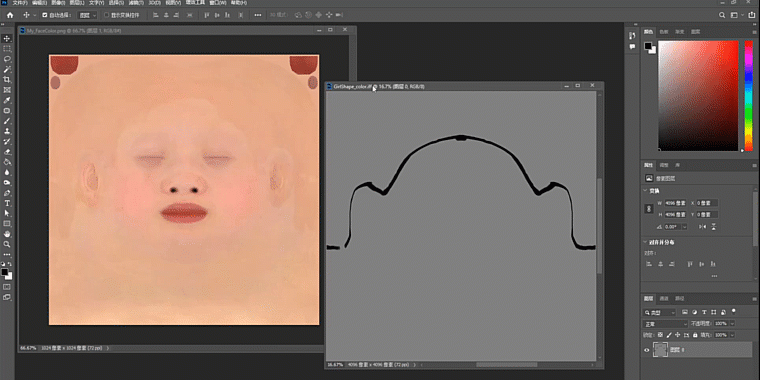Open Move tool preset dropdown arrow

coord(34,15)
